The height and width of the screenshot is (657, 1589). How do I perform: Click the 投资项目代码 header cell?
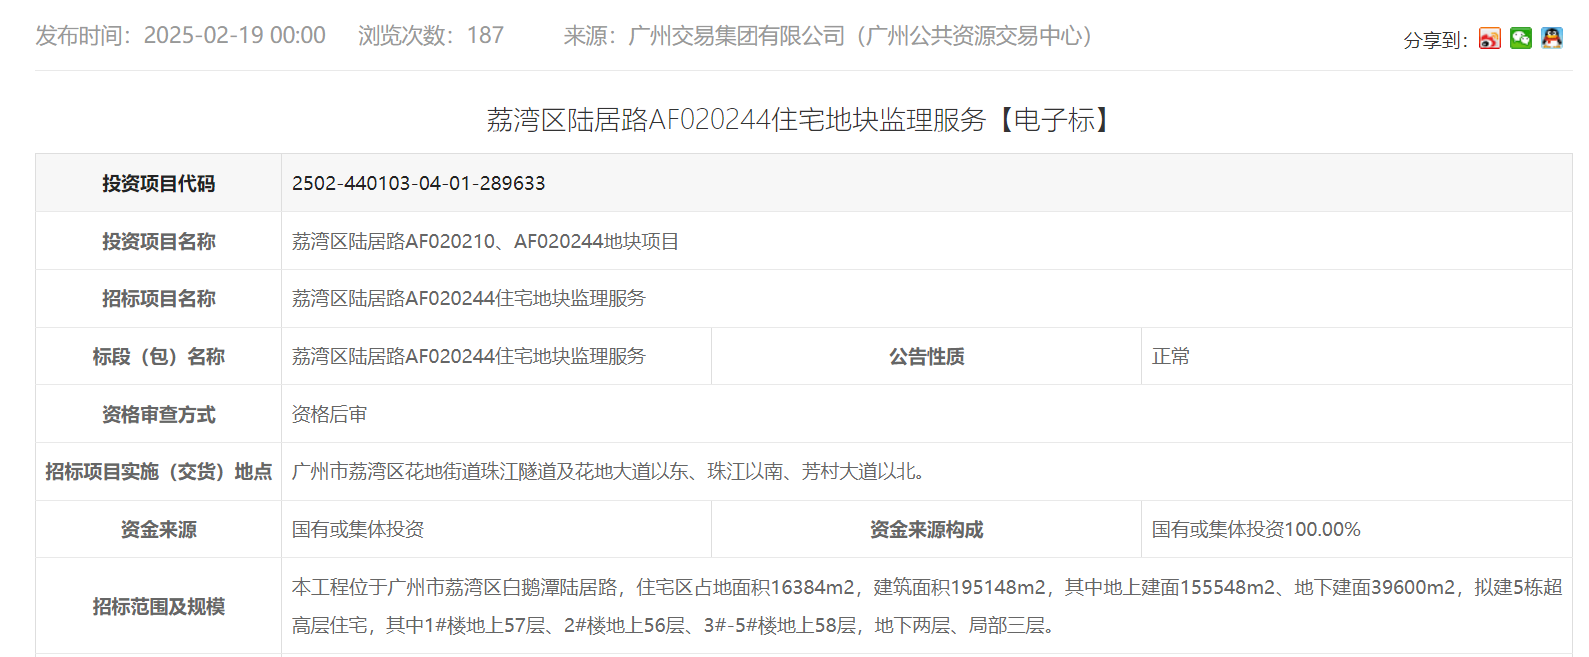(158, 183)
